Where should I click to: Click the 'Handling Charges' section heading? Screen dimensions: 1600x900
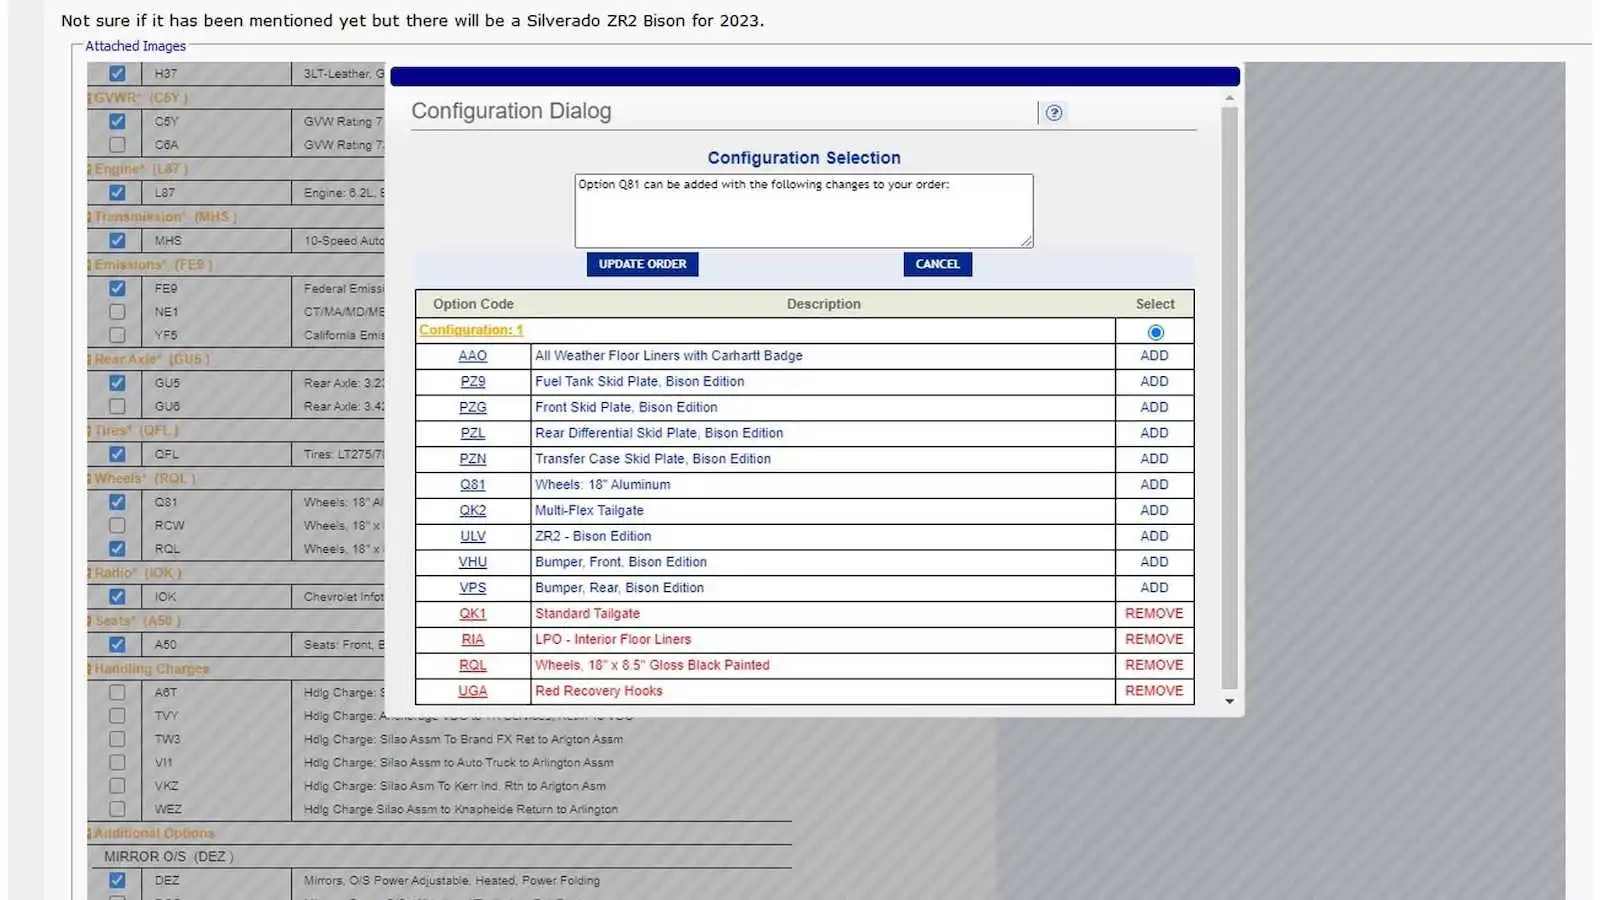click(152, 669)
